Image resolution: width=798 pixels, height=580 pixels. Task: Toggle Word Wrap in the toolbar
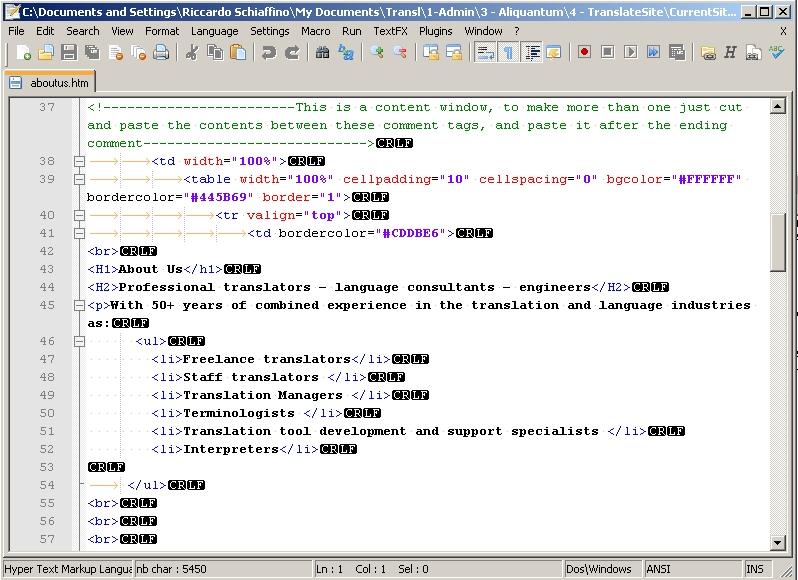[485, 52]
